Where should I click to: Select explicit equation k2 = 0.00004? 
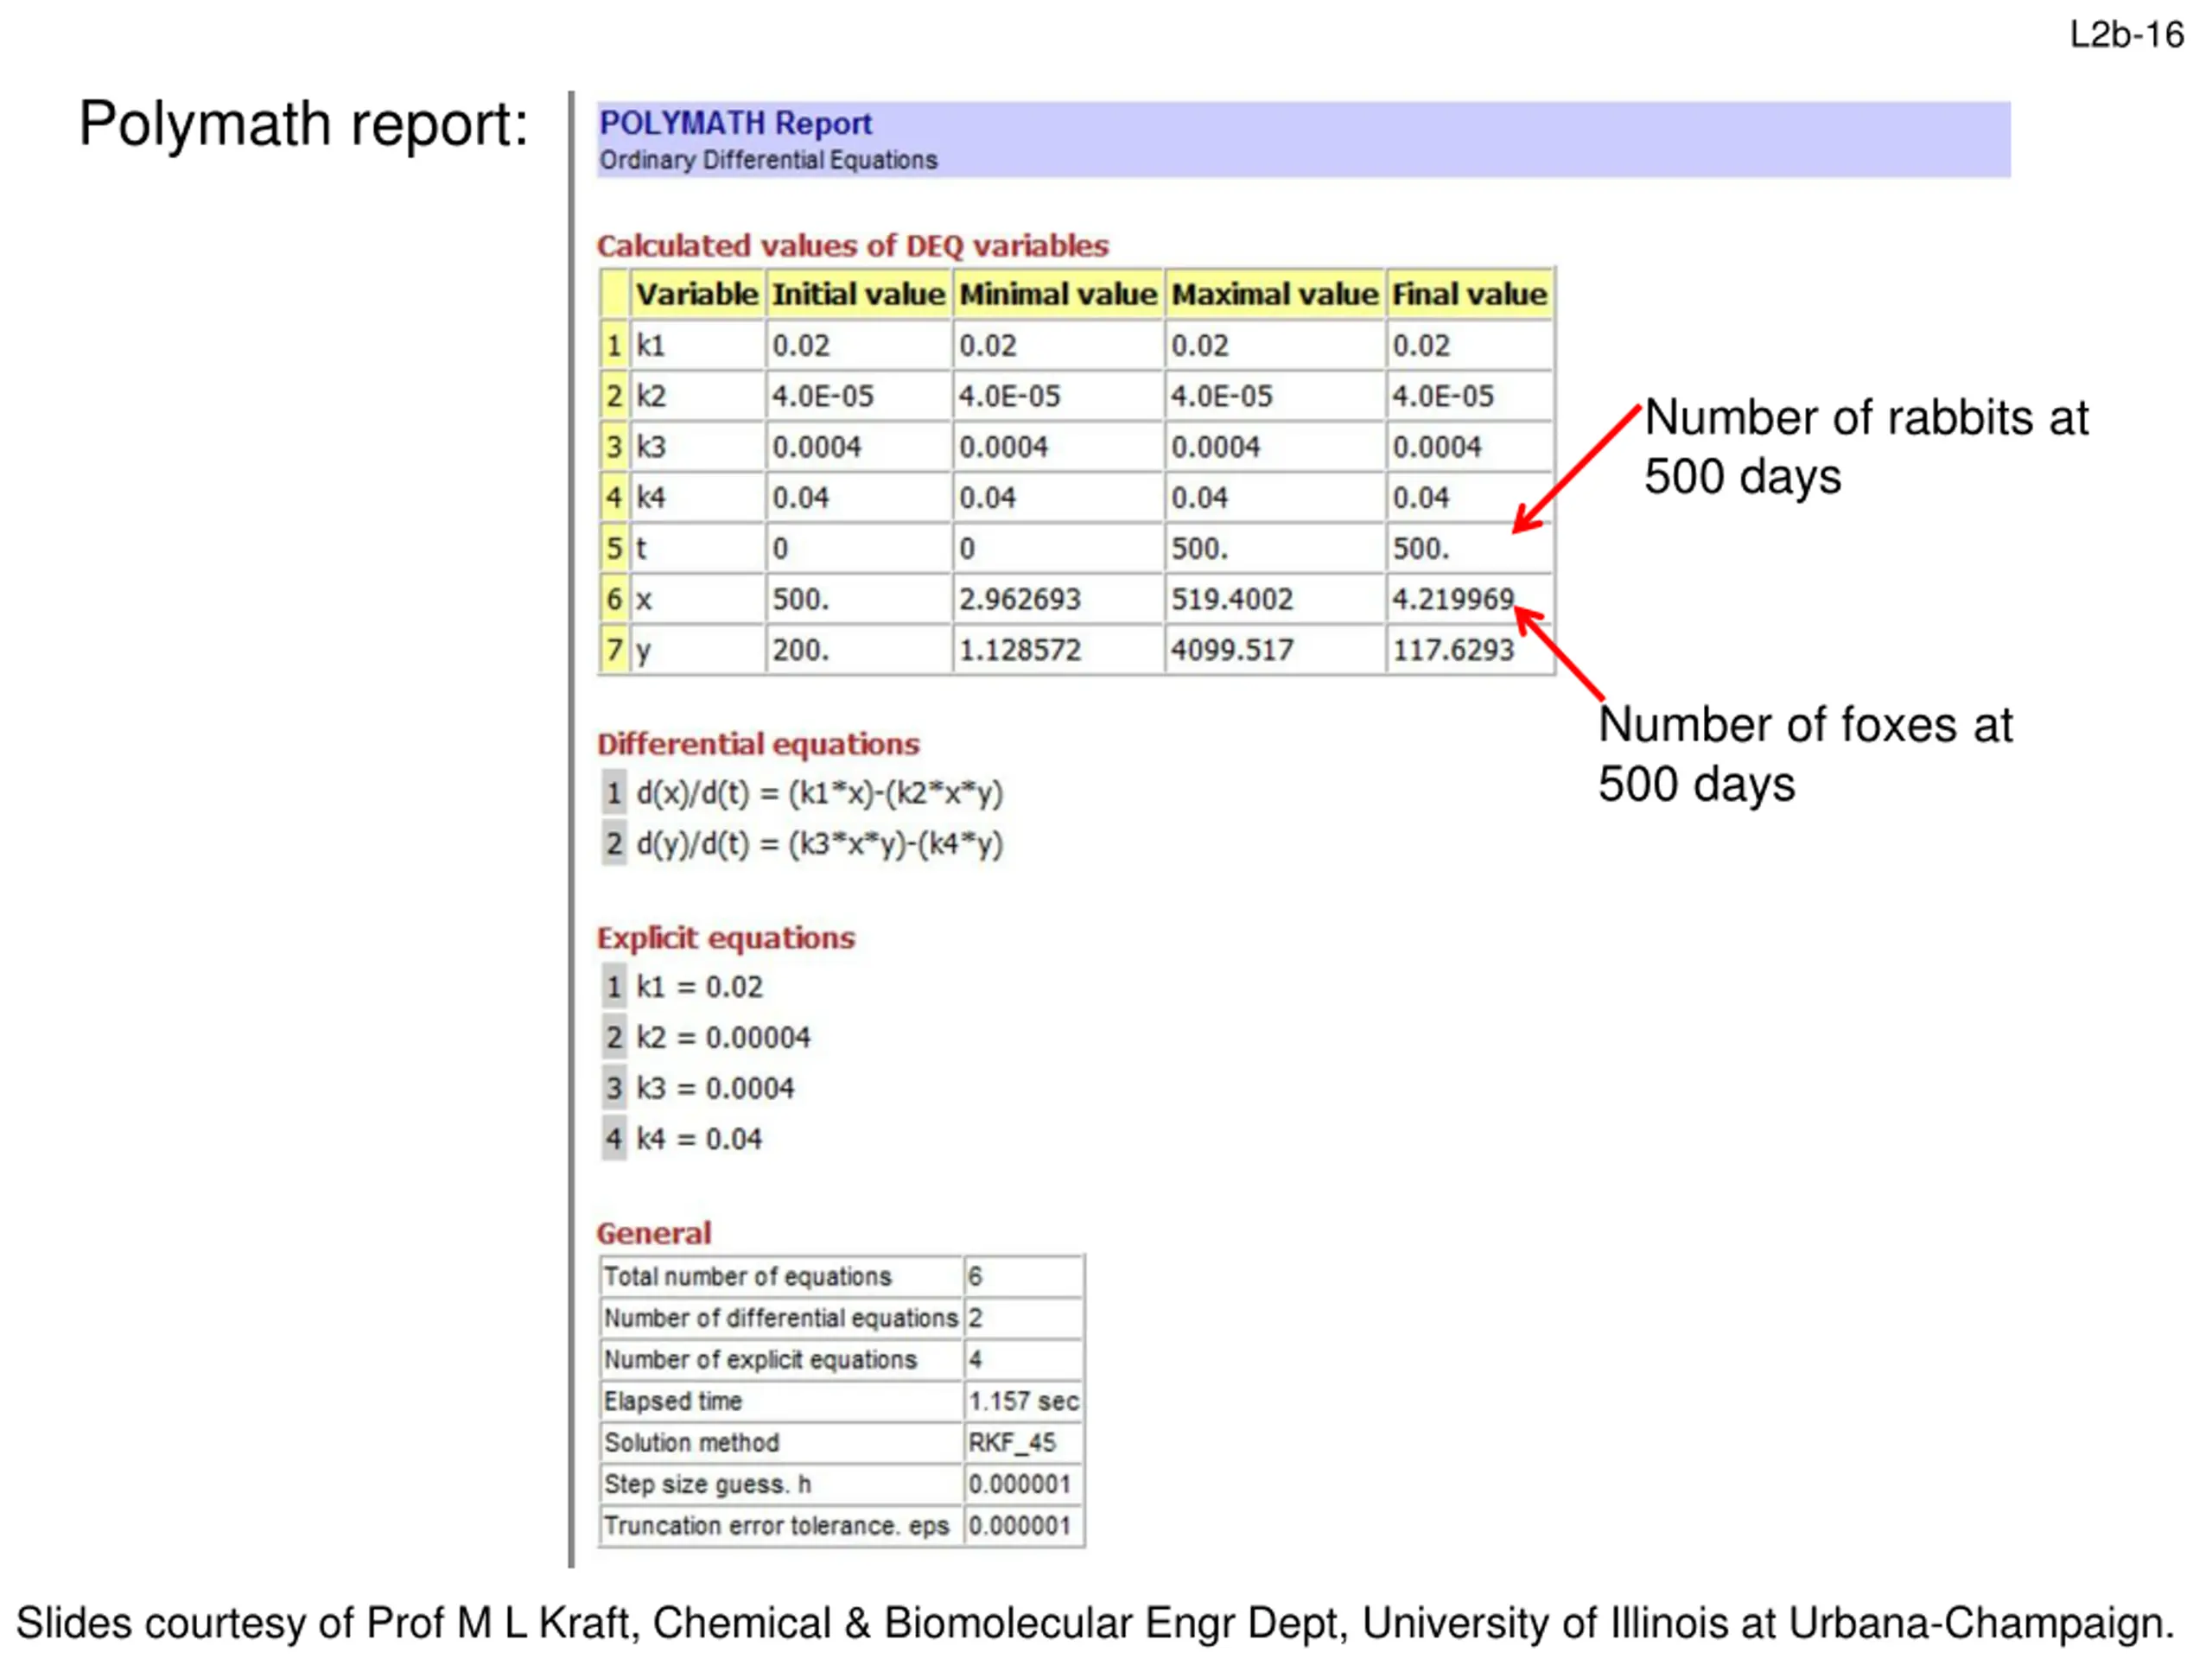pyautogui.click(x=723, y=1038)
